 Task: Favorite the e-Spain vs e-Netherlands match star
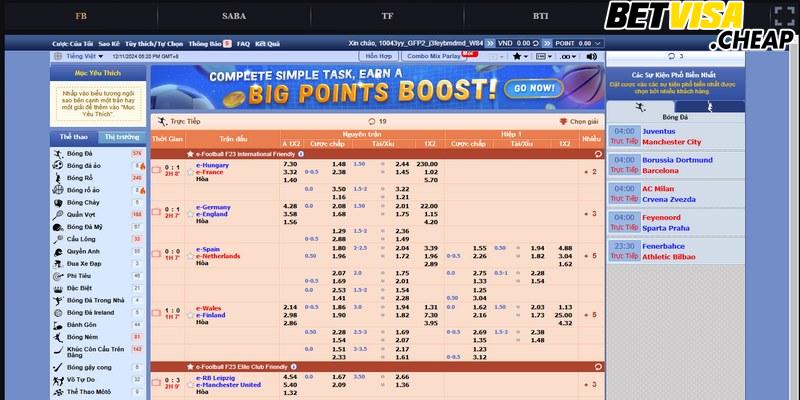pos(191,256)
